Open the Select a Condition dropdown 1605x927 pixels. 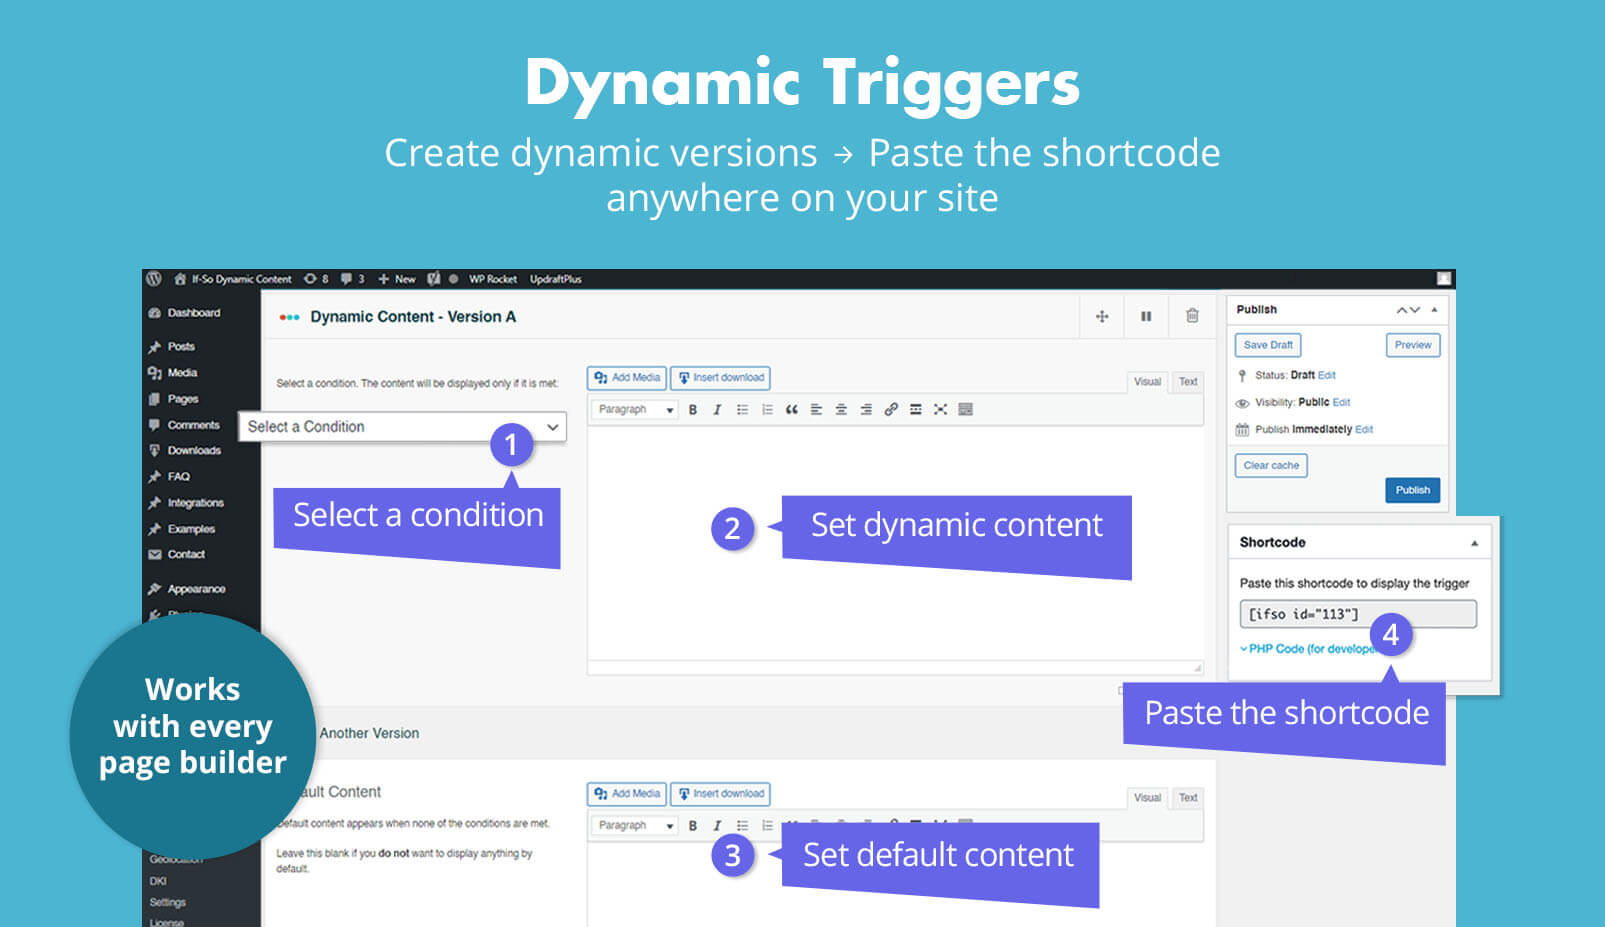click(x=400, y=426)
